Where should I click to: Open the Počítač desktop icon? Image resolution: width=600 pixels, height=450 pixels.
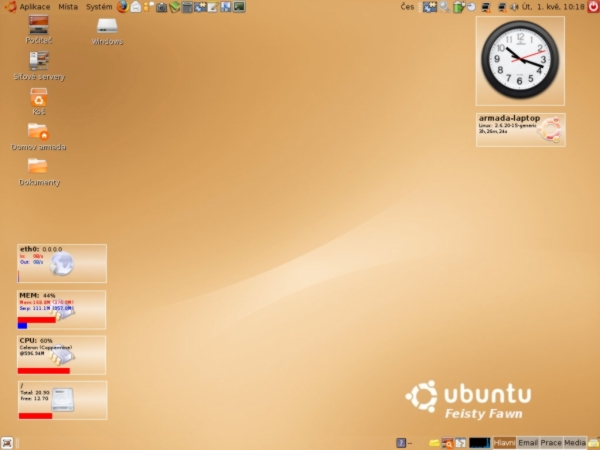pos(39,29)
